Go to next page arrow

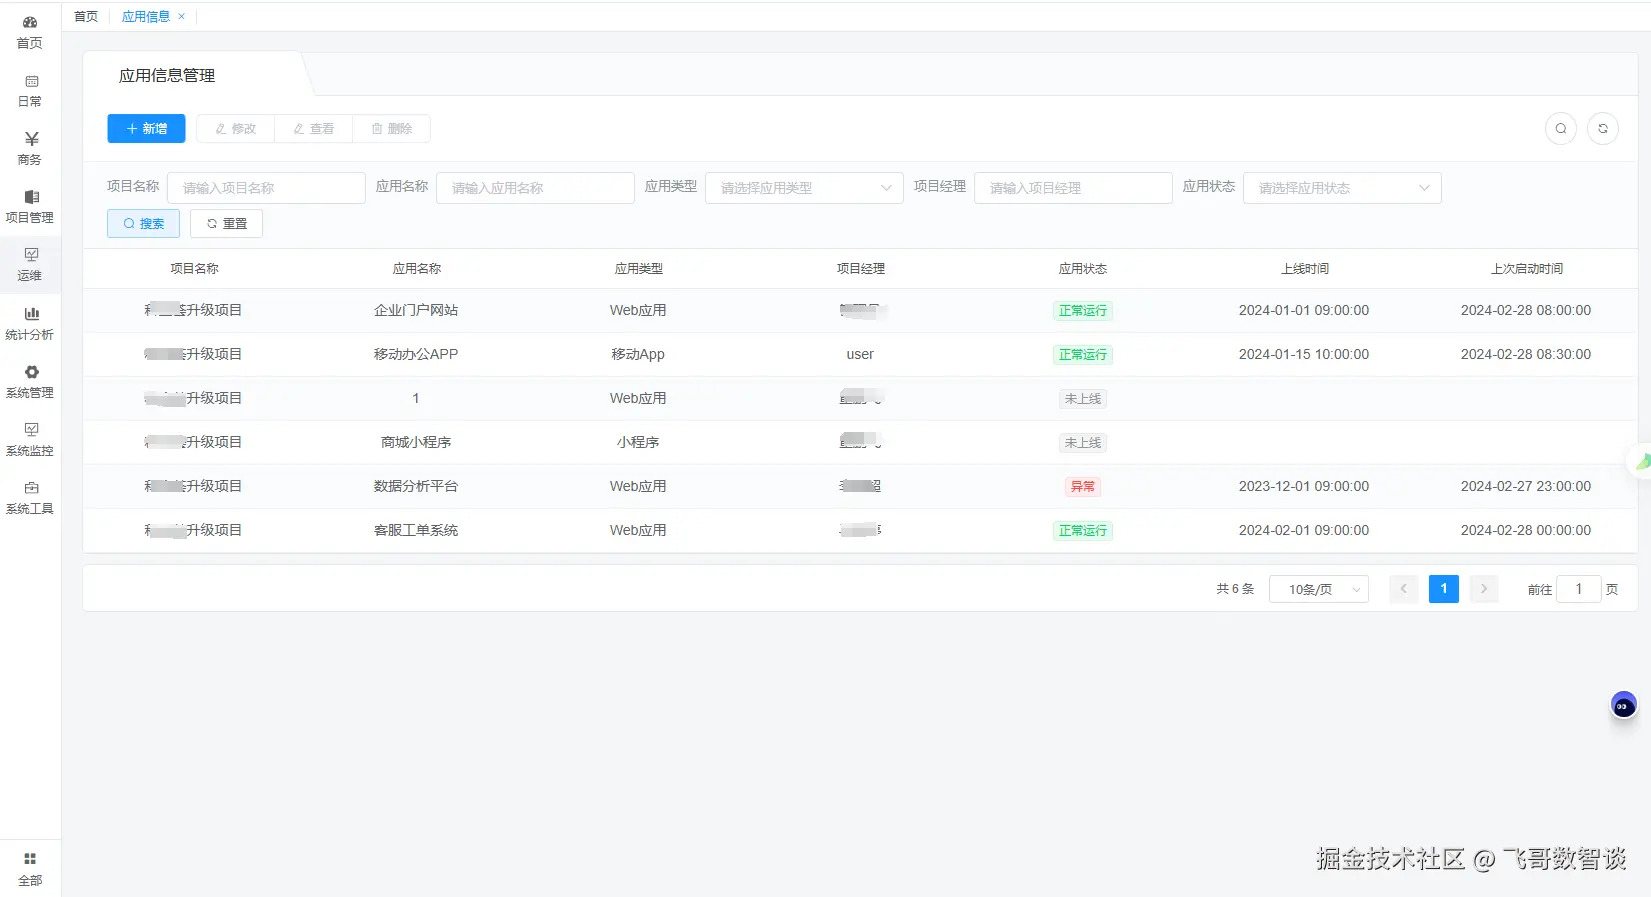coord(1484,589)
